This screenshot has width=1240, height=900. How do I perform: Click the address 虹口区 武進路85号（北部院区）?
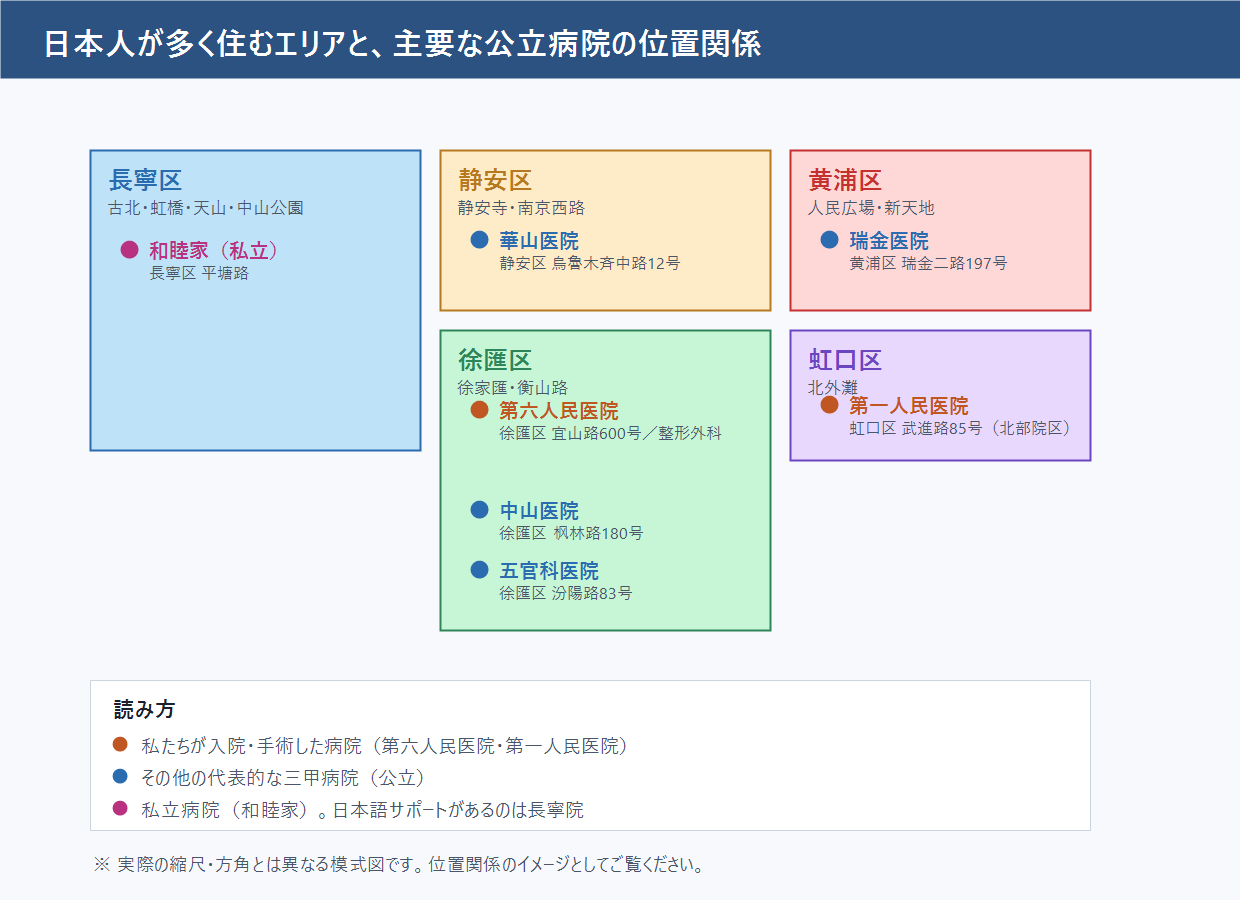click(x=962, y=428)
